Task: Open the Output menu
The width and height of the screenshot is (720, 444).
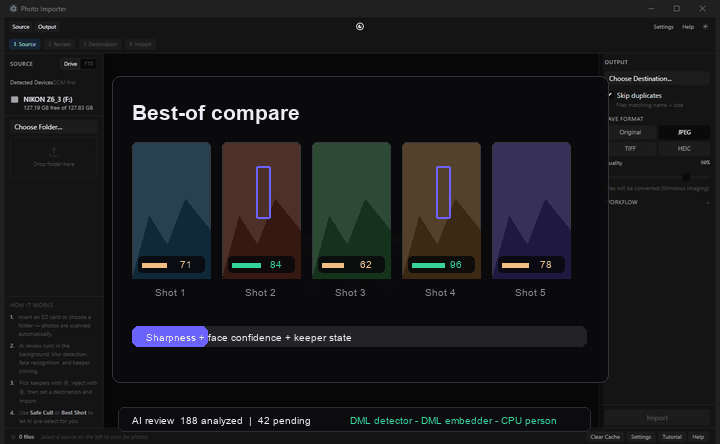Action: [x=47, y=27]
